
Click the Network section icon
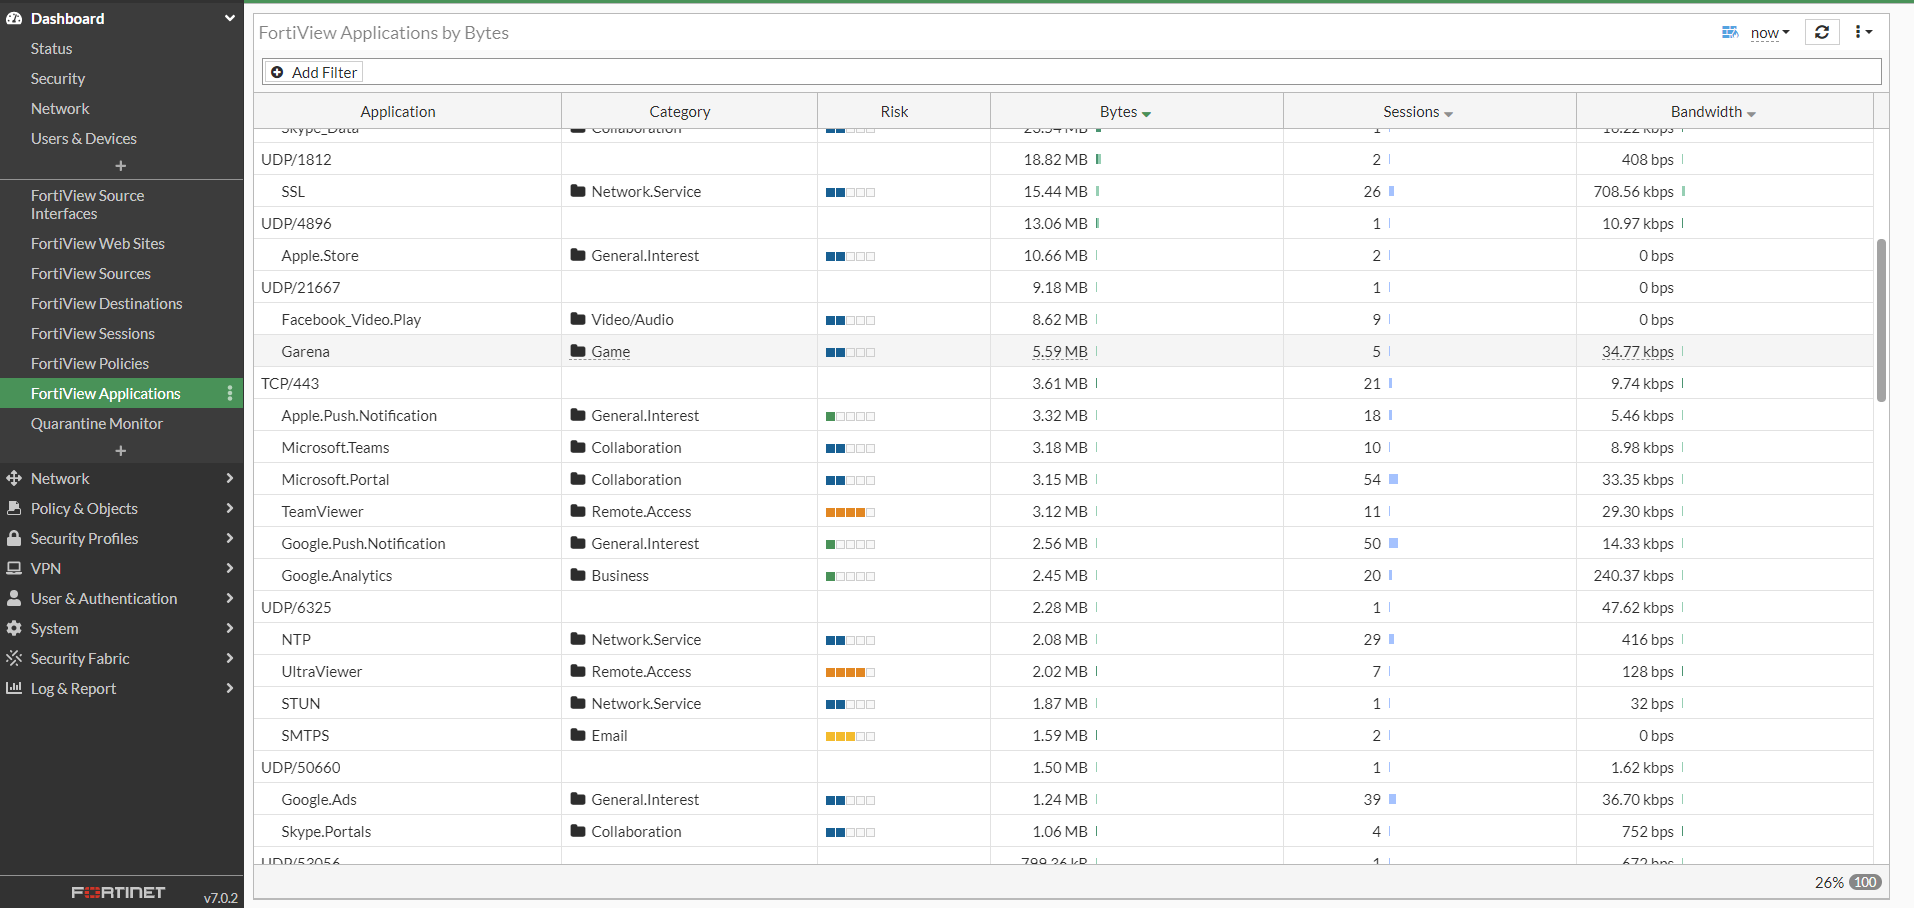[14, 478]
